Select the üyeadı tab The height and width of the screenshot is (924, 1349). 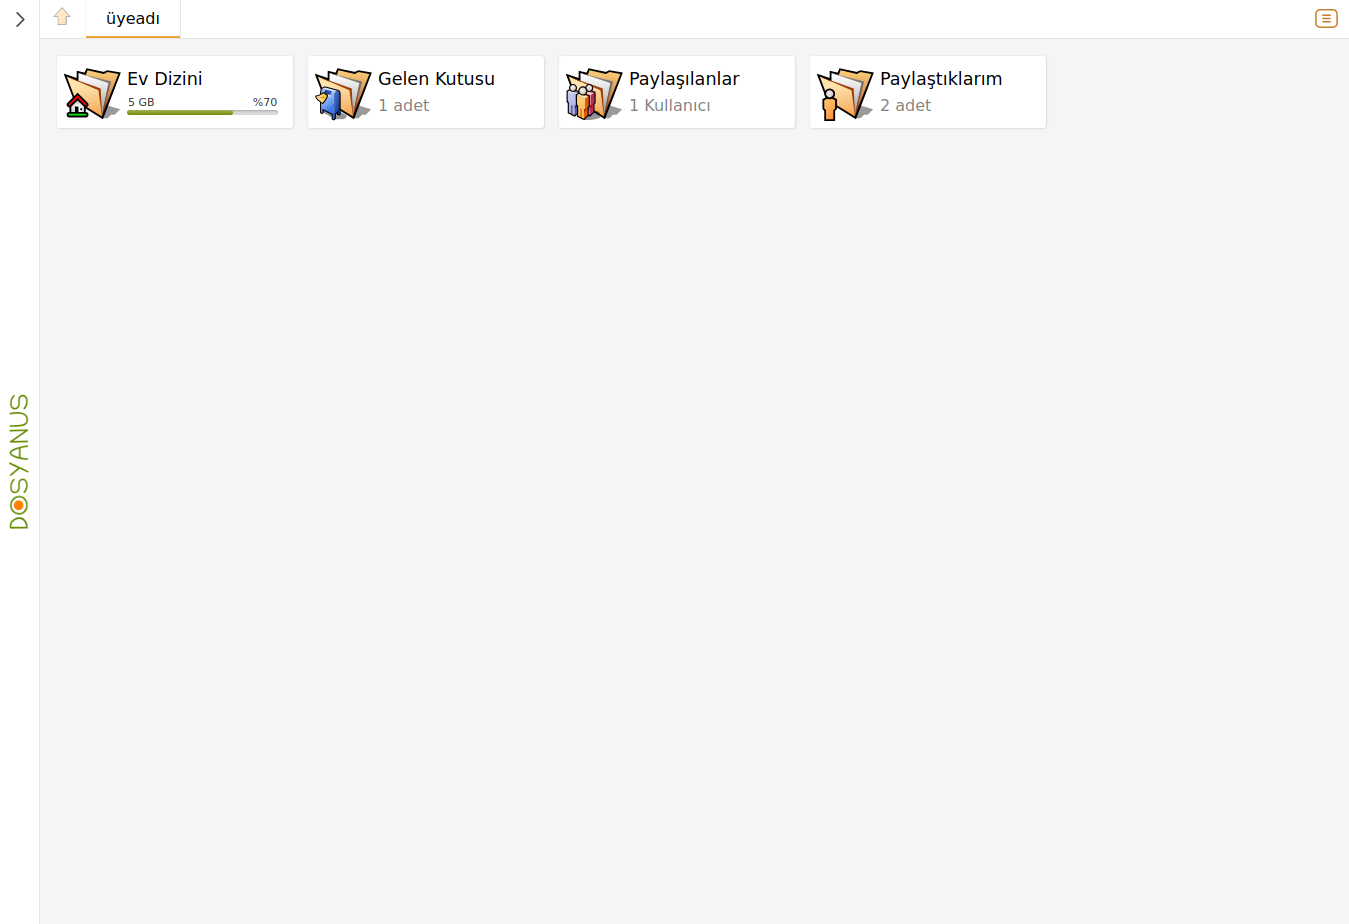pyautogui.click(x=133, y=19)
